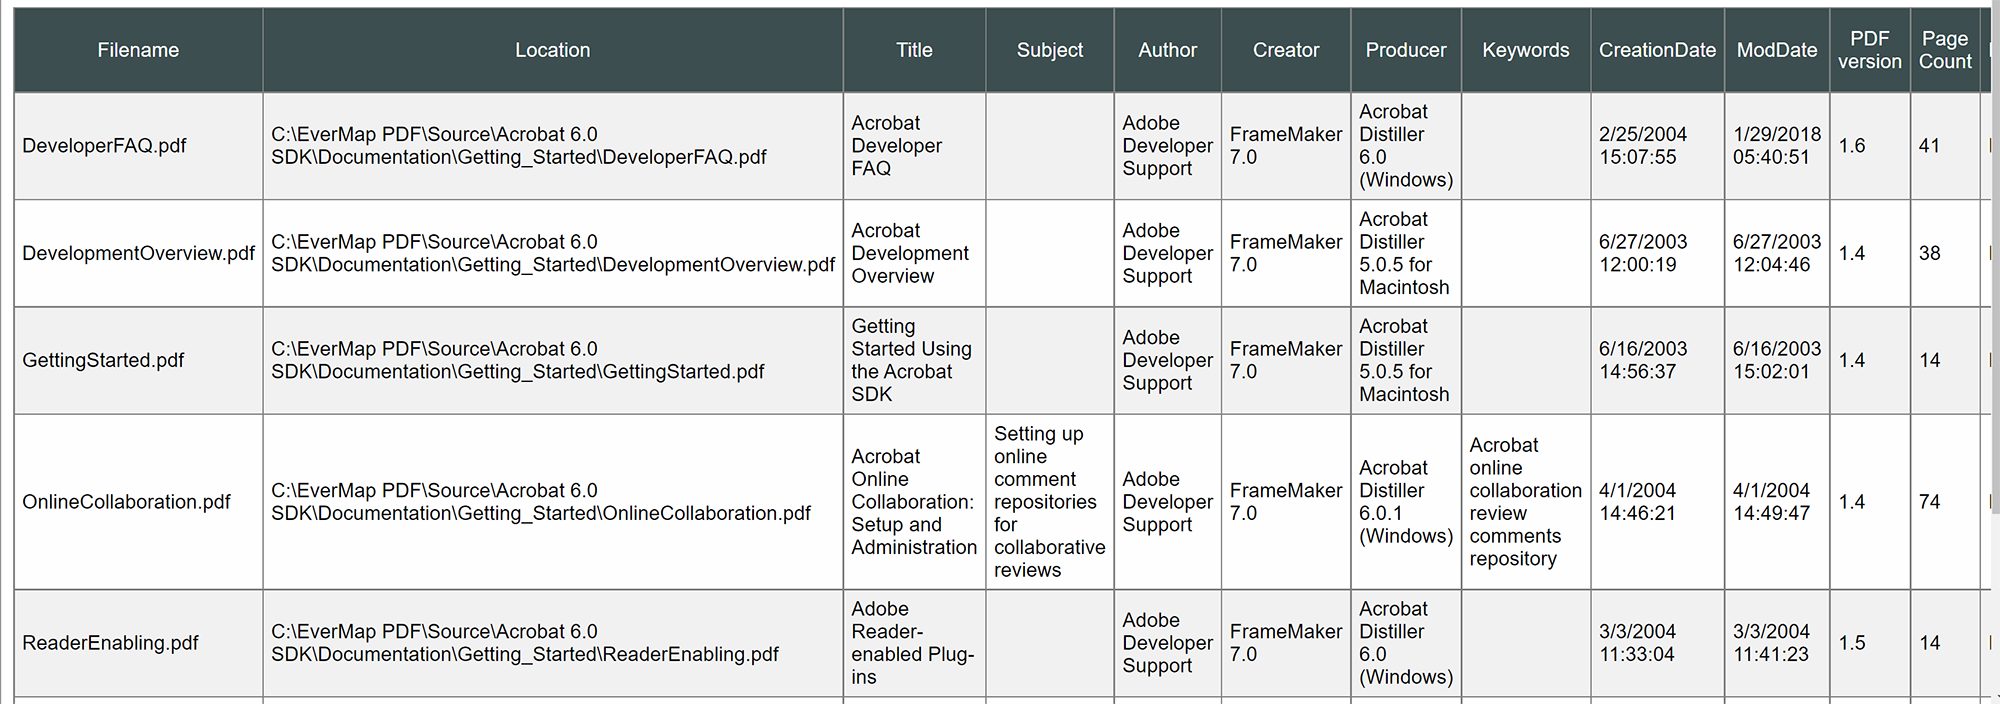
Task: Click the Page Count column header
Action: (x=1945, y=50)
